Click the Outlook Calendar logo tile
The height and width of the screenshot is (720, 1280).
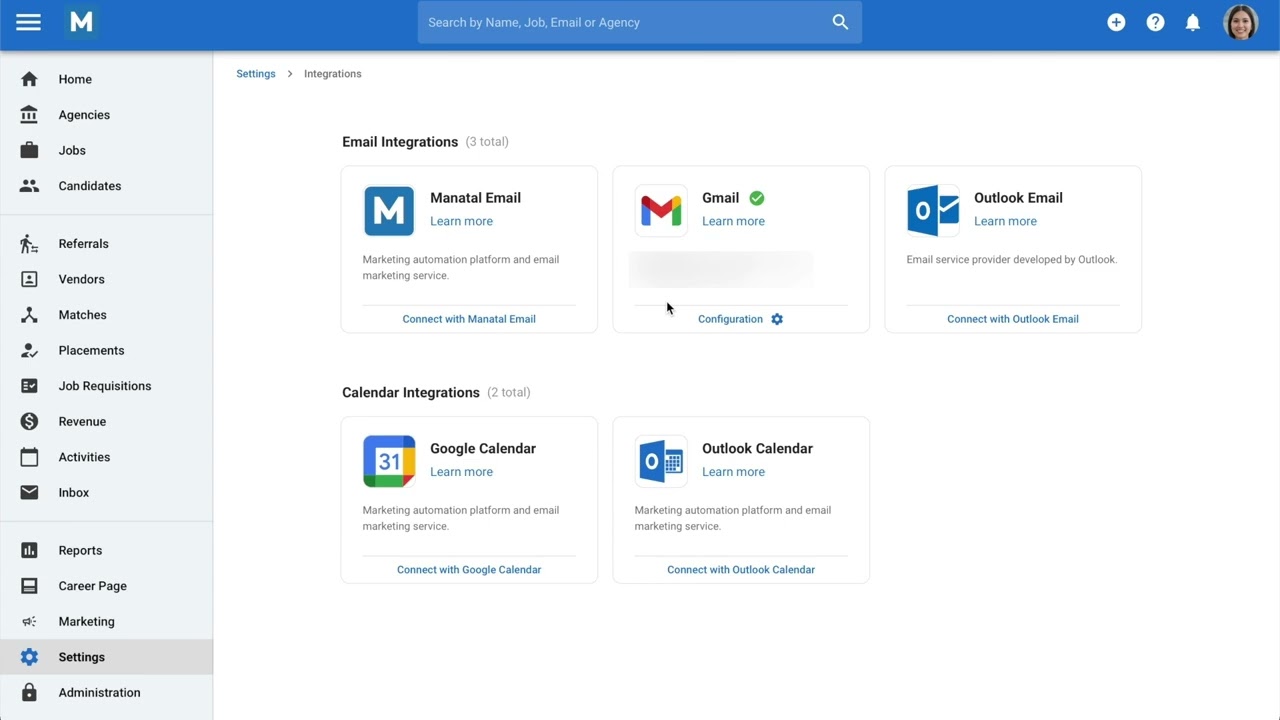click(x=661, y=461)
